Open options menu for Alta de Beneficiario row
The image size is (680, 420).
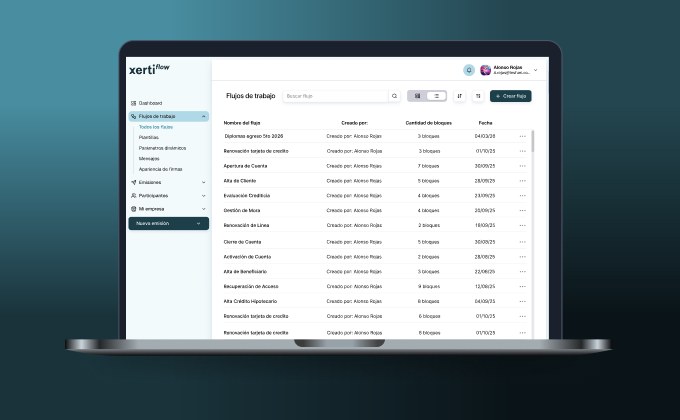point(523,272)
